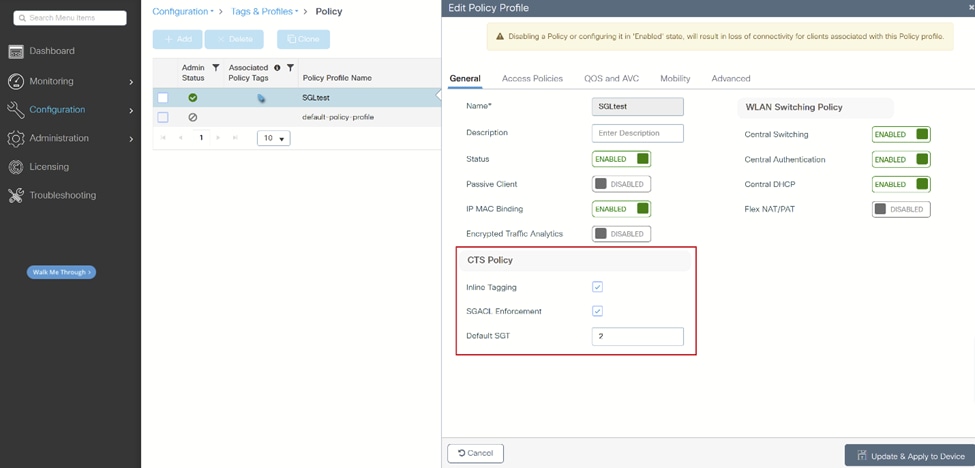Switch to the Access Policies tab
The width and height of the screenshot is (975, 468).
click(x=532, y=78)
